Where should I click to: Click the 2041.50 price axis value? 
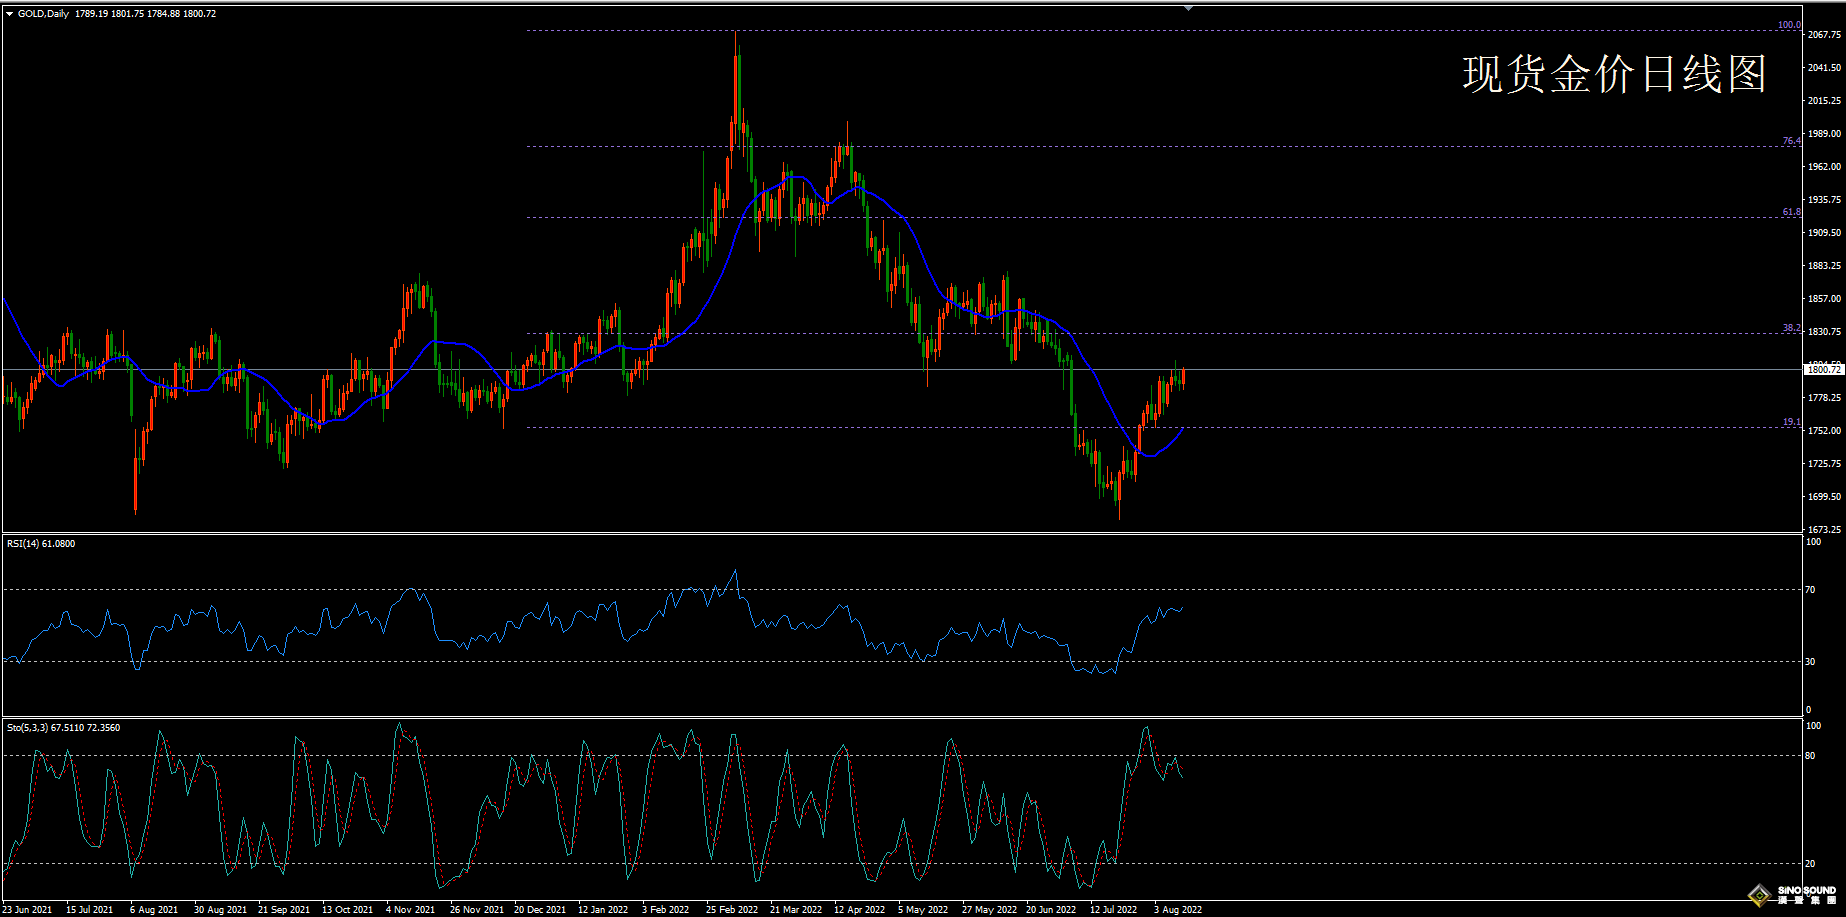click(1825, 68)
